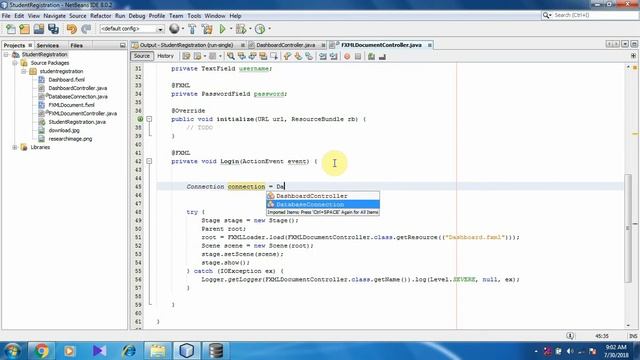Screen dimensions: 640x360
Task: Toggle the Rectangular Selection editor icon
Action: point(273,56)
